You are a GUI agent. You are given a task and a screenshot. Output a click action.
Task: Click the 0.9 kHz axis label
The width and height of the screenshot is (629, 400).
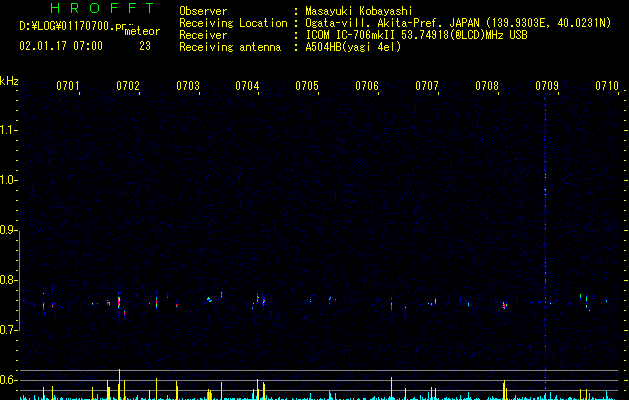pyautogui.click(x=7, y=230)
